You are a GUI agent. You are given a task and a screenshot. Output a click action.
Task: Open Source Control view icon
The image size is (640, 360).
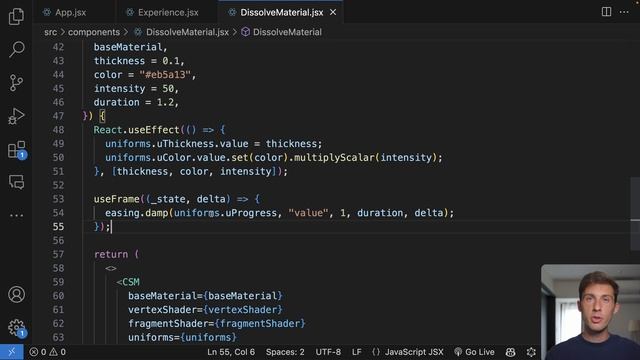tap(16, 83)
